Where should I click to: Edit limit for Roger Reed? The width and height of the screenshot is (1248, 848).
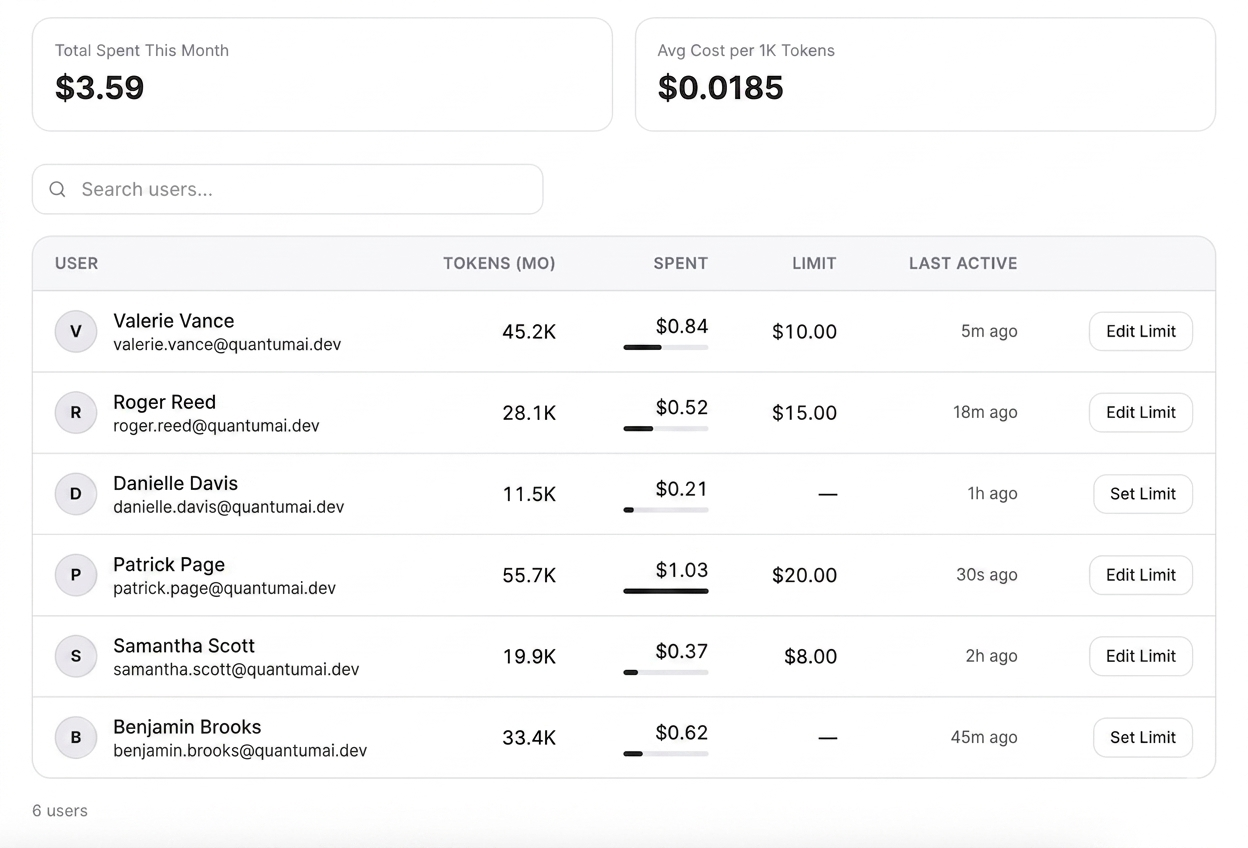1141,412
